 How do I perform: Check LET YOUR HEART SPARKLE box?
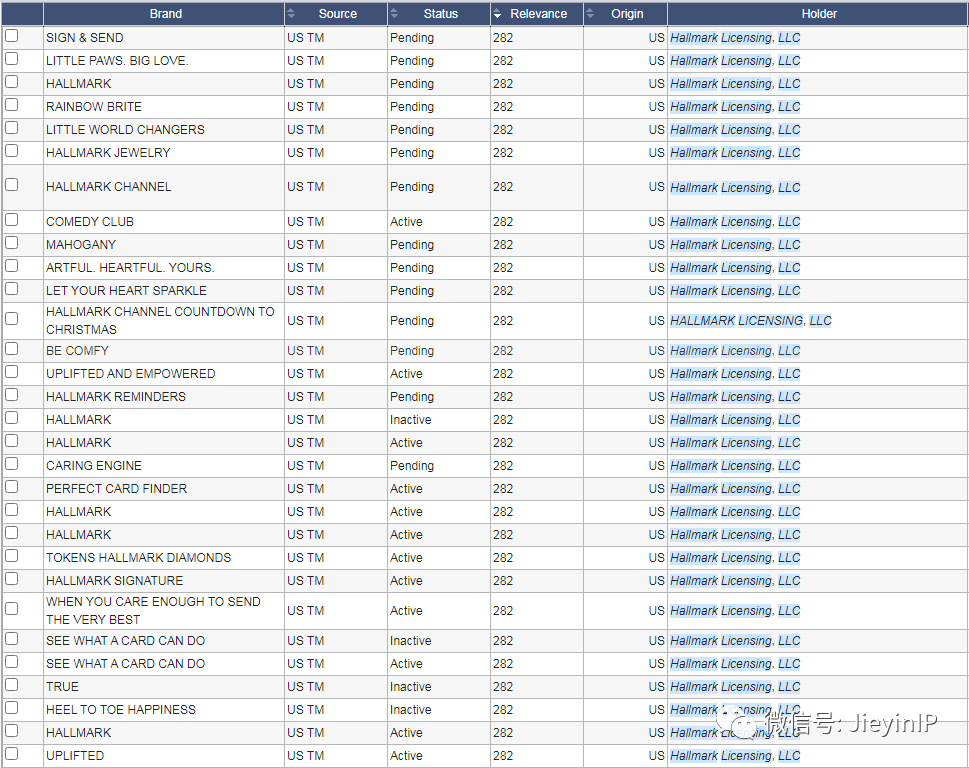pyautogui.click(x=12, y=289)
